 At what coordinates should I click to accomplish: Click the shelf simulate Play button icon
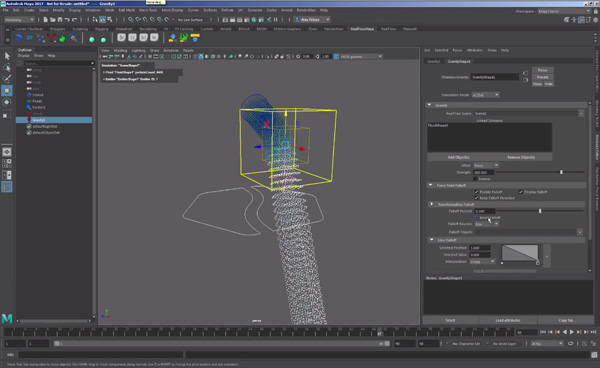coord(121,37)
